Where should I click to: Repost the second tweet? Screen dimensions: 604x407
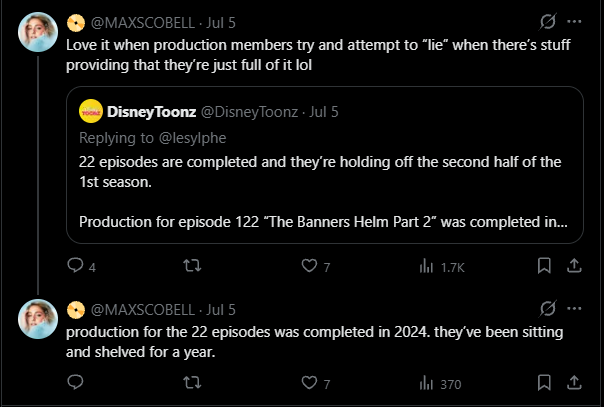pos(192,383)
